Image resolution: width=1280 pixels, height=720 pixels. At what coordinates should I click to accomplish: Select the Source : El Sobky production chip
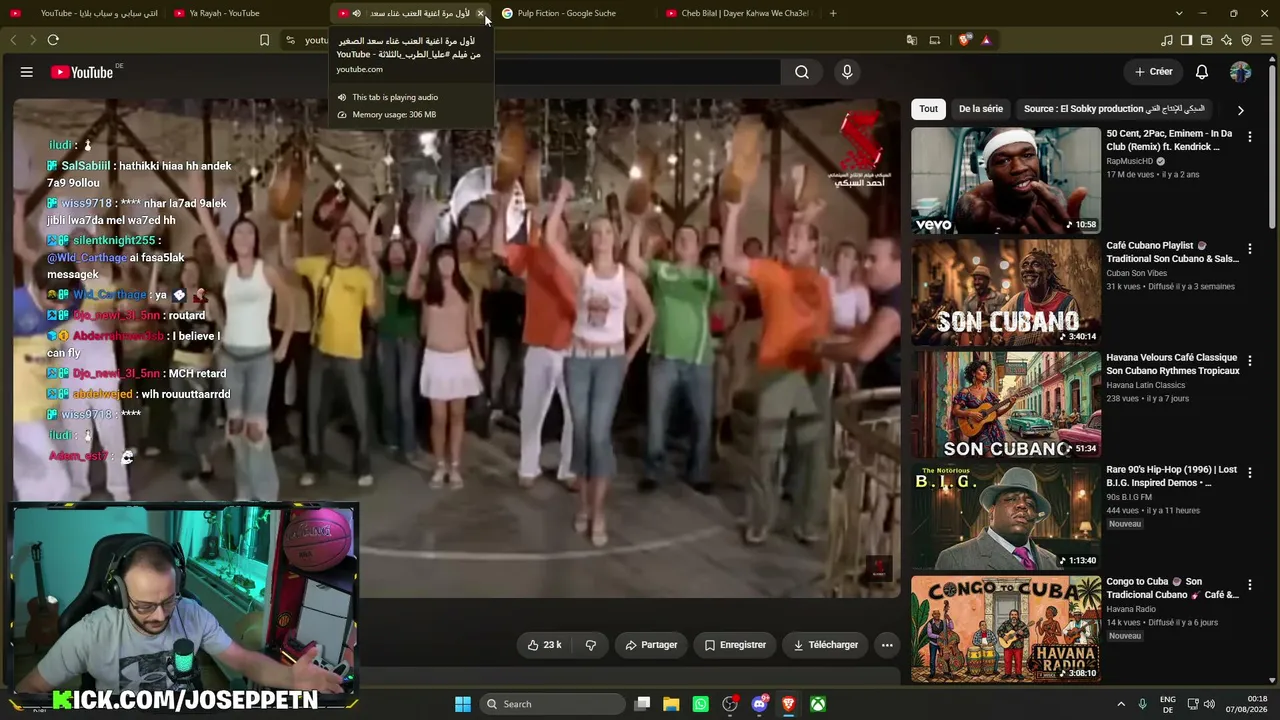click(1114, 109)
